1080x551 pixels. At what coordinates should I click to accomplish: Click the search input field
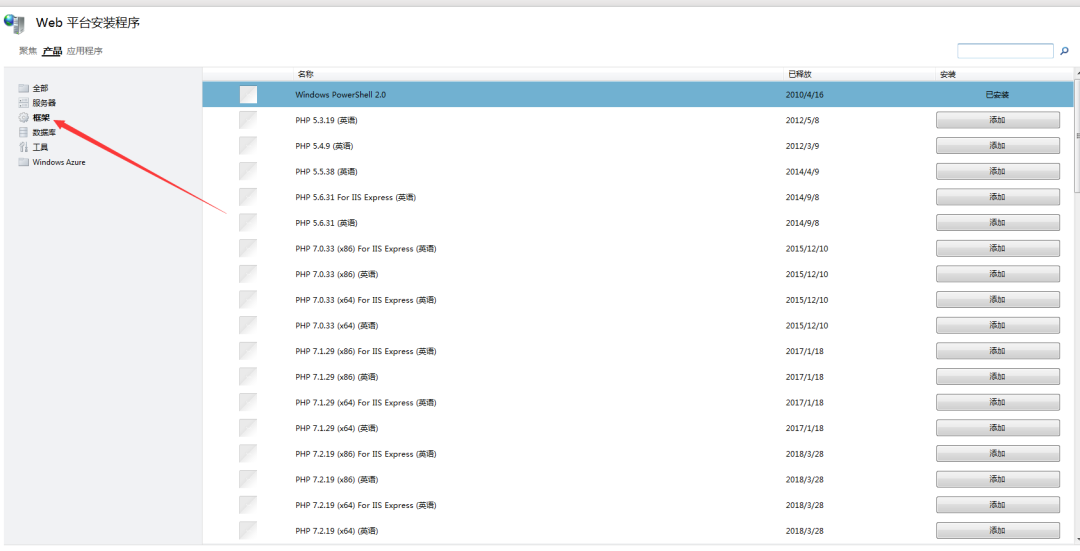click(x=1005, y=51)
